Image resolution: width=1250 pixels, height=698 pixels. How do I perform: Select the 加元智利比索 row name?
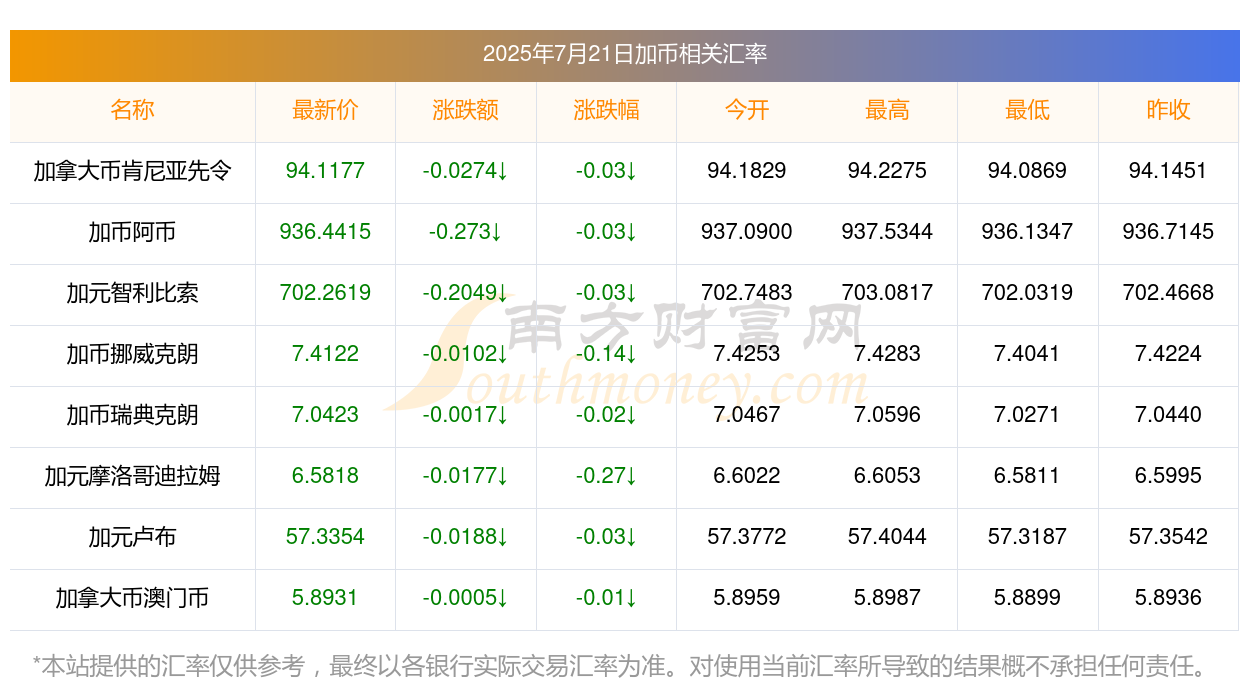(x=133, y=293)
